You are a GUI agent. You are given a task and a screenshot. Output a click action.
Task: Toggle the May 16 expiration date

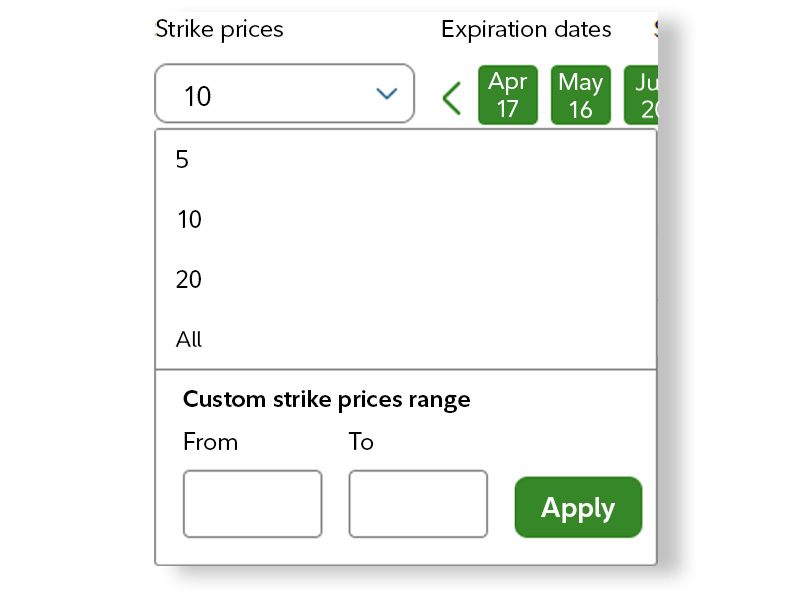(x=581, y=96)
